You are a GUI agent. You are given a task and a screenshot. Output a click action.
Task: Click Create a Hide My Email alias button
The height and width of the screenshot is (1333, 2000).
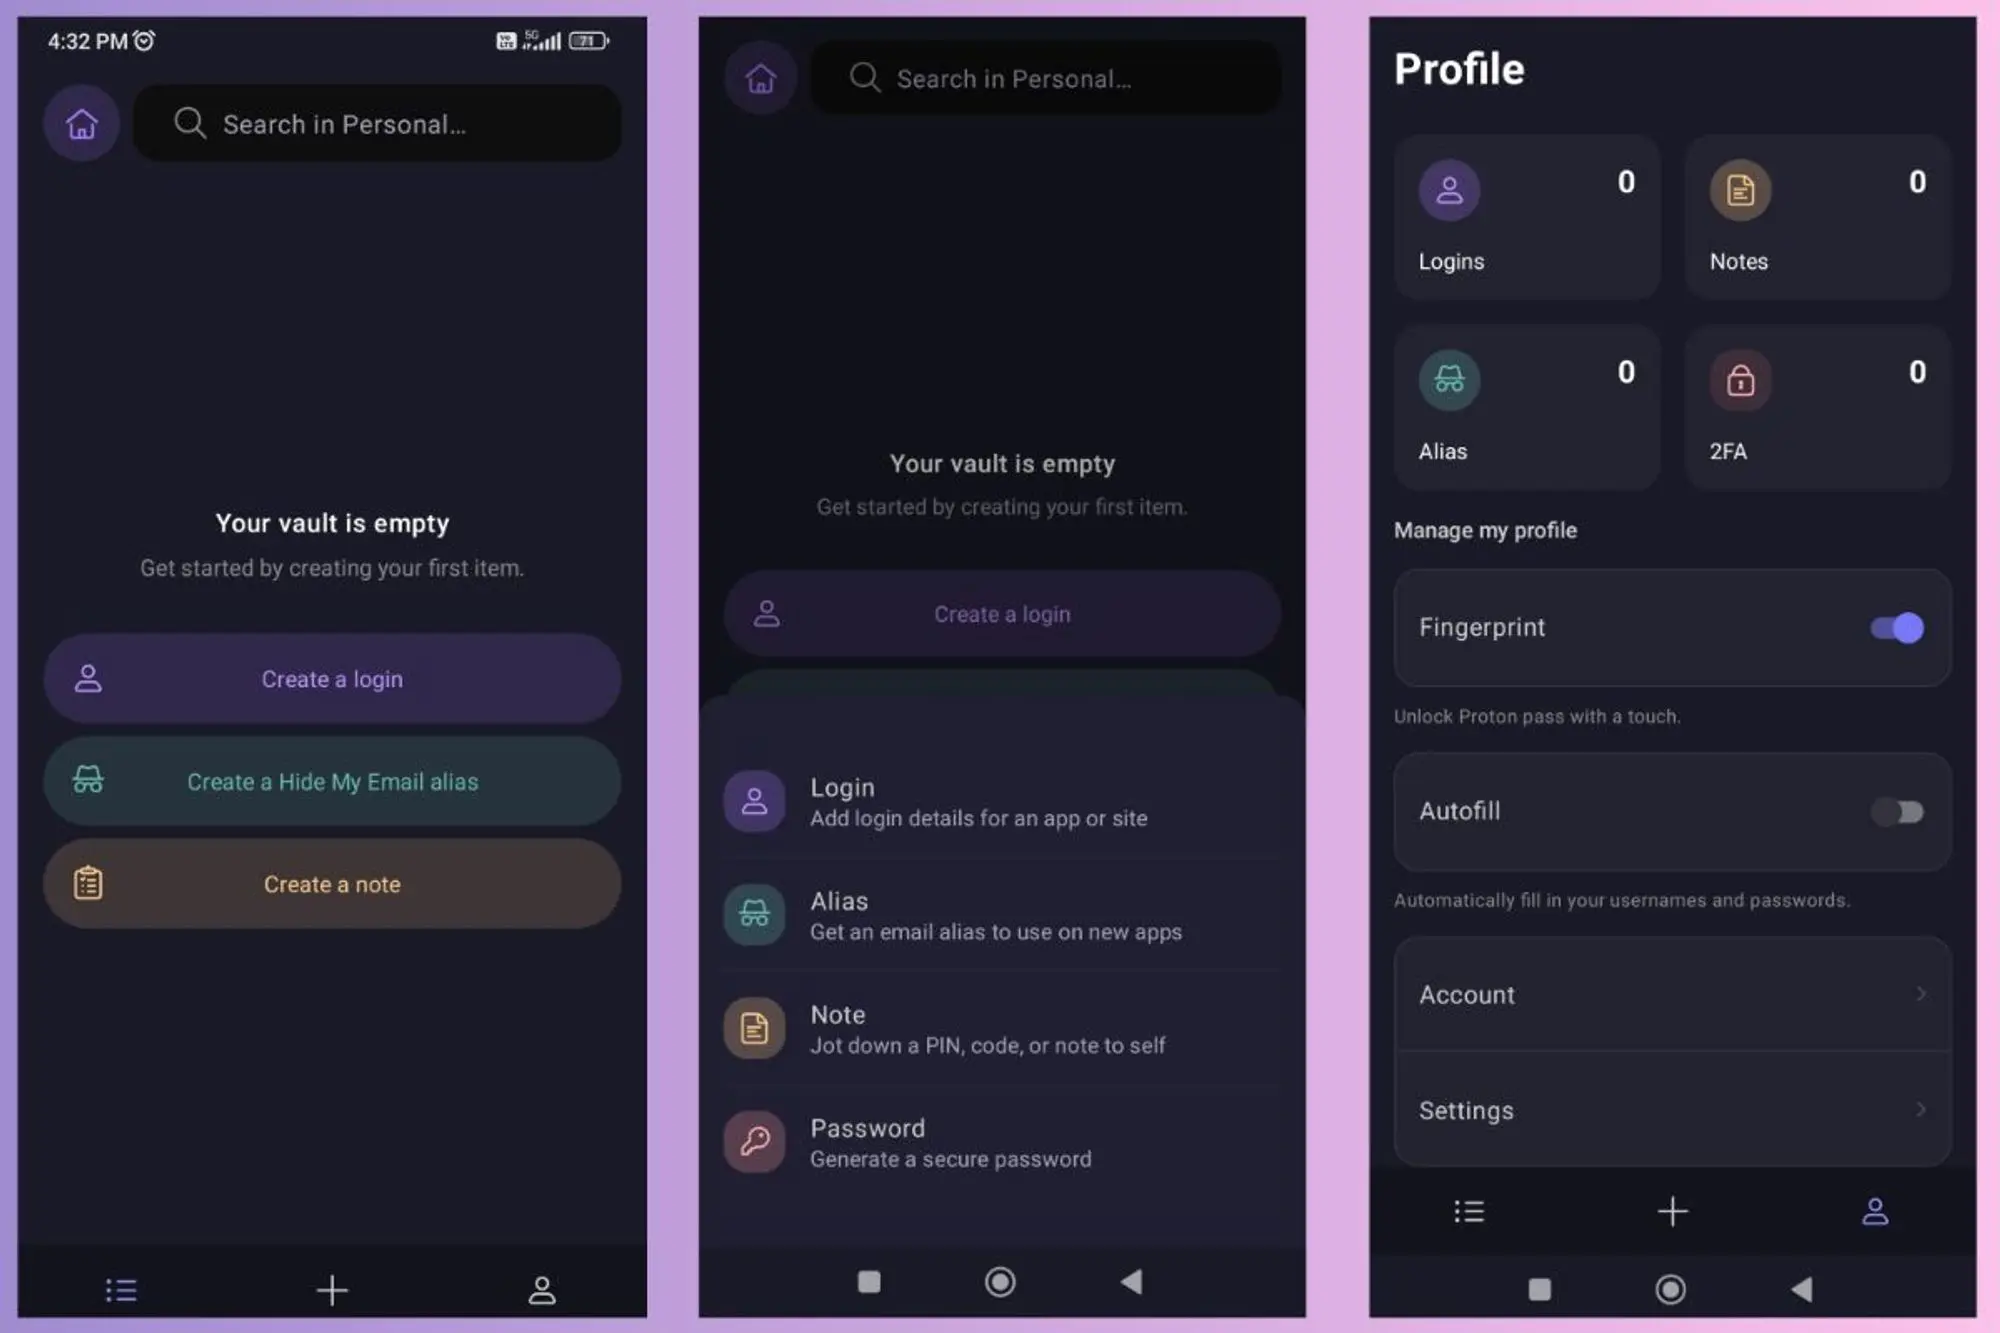coord(332,781)
